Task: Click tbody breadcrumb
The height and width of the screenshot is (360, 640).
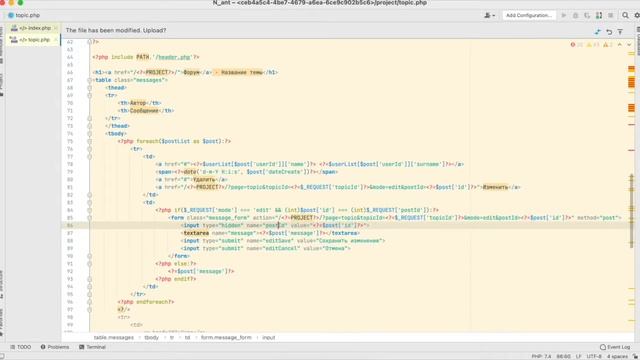Action: tap(151, 338)
